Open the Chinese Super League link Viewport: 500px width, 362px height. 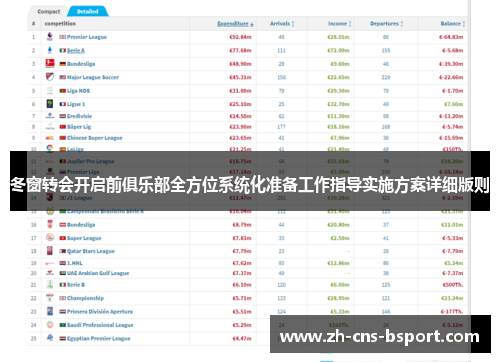coord(95,138)
